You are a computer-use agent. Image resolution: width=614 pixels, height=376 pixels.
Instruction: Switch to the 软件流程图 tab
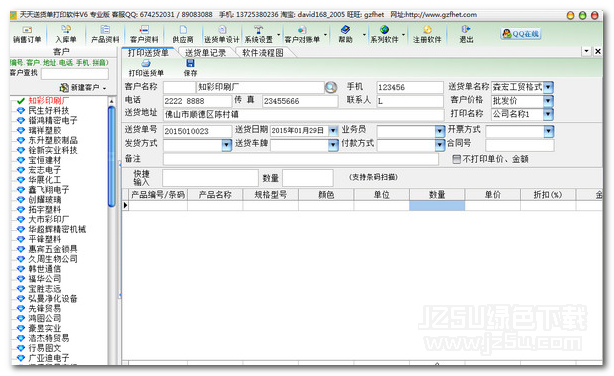coord(262,53)
